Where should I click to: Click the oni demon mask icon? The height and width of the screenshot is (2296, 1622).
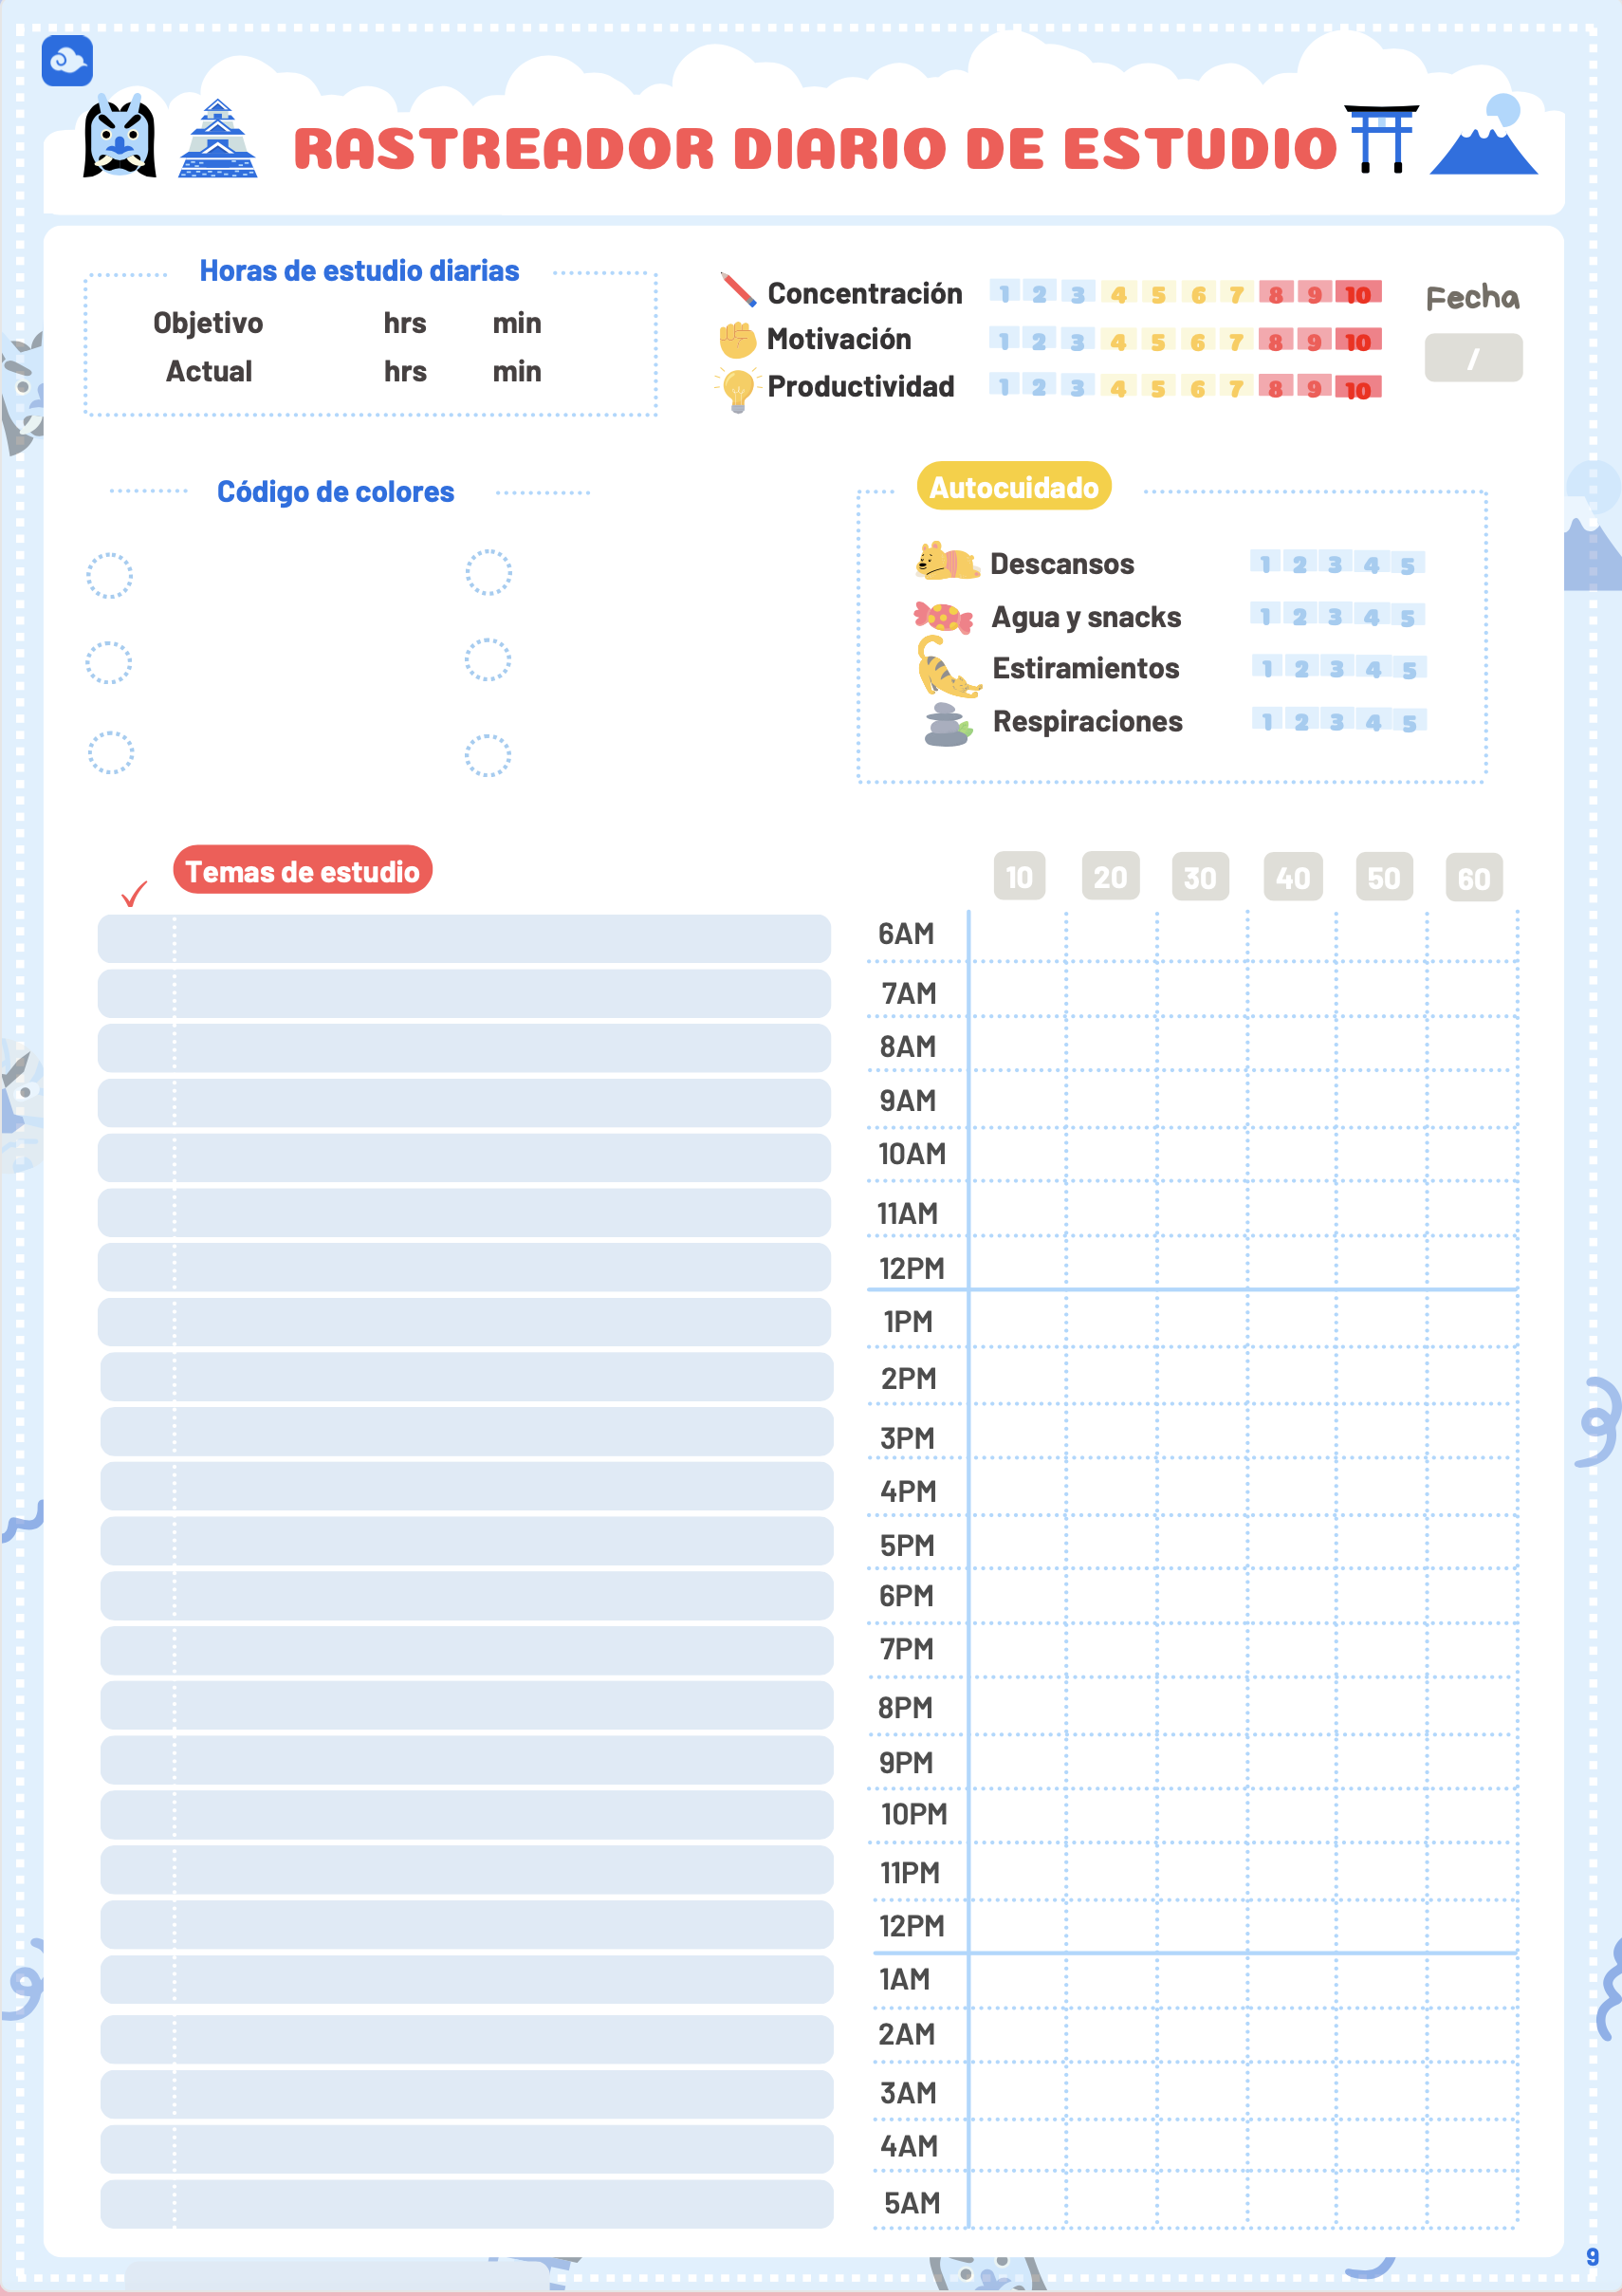(x=119, y=138)
